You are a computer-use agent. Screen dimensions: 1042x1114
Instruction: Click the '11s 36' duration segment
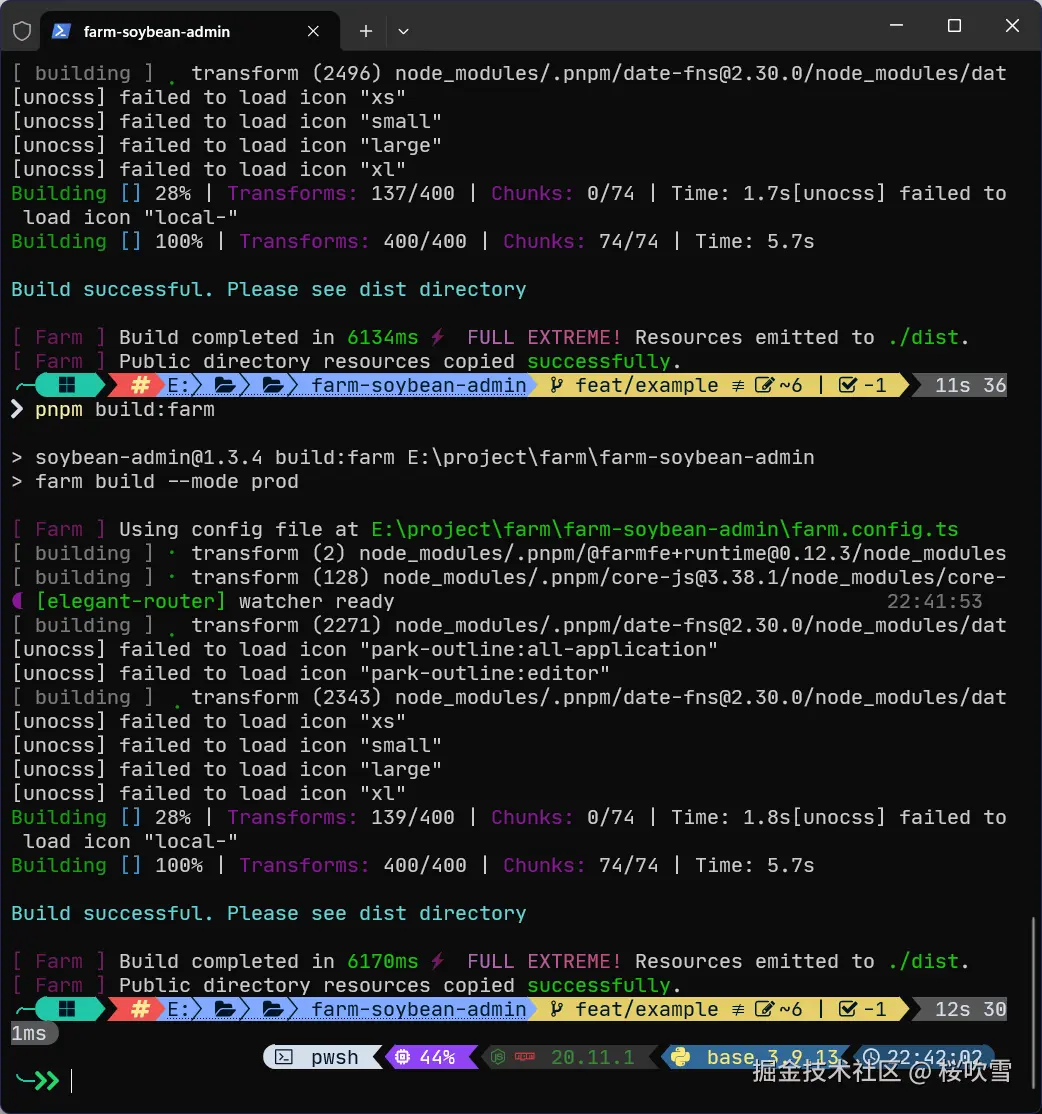(970, 385)
